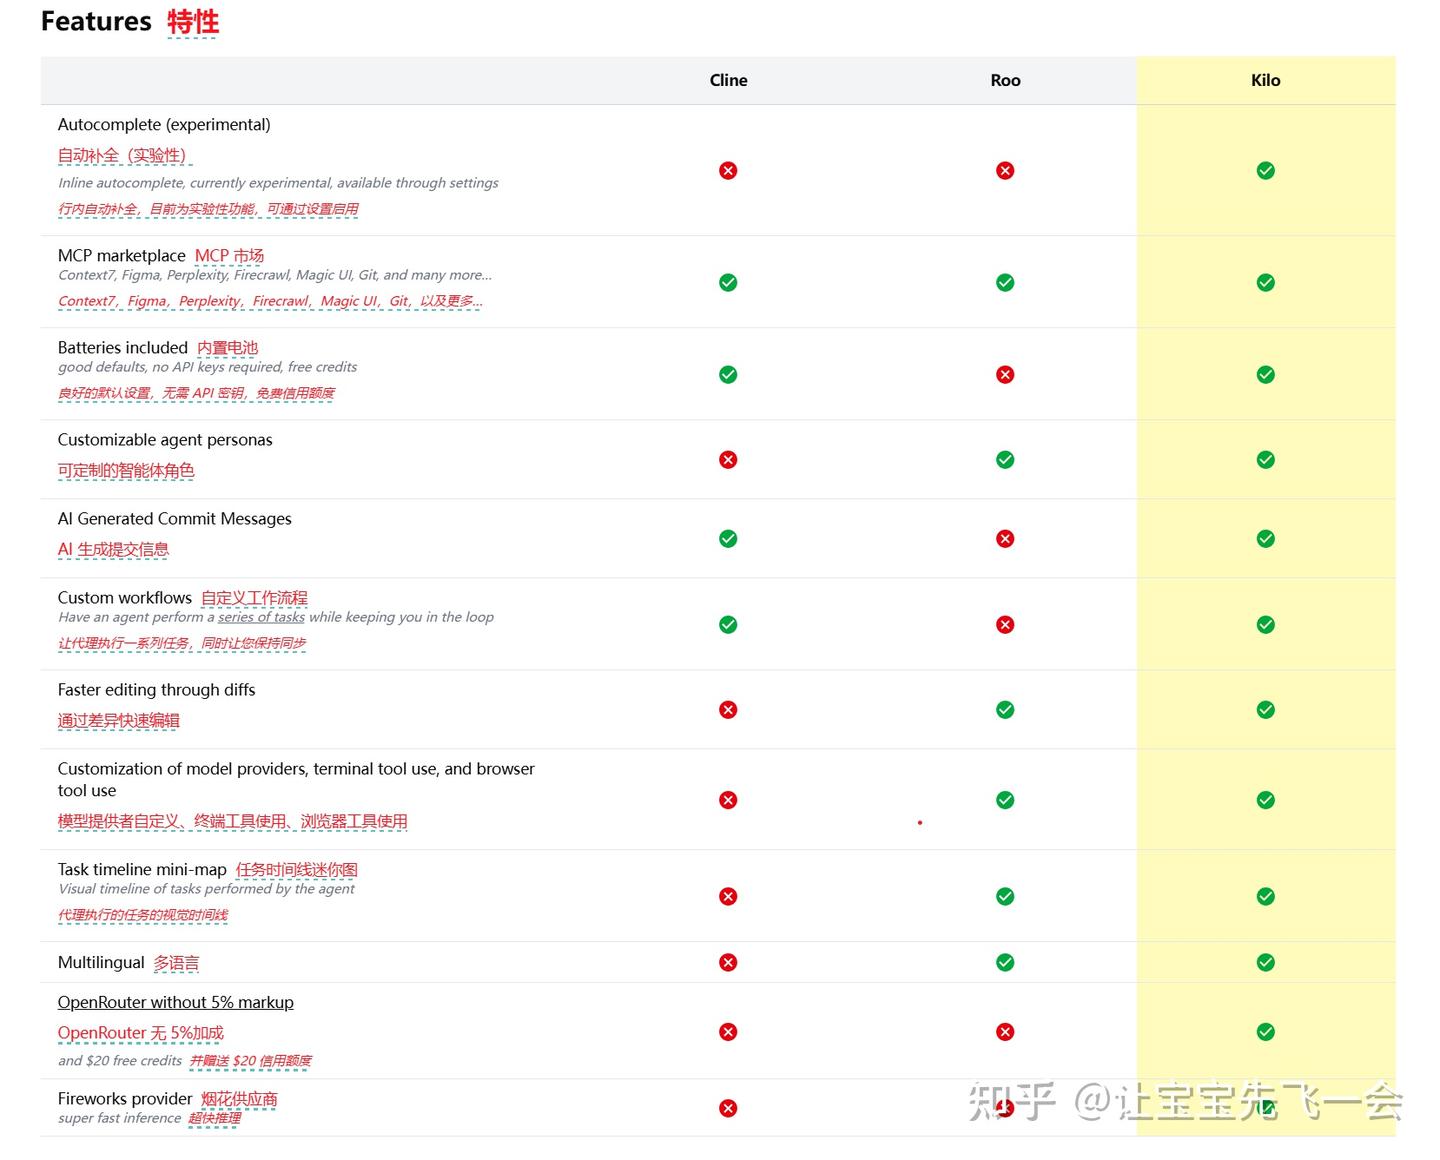Click the Roo column header

1005,80
